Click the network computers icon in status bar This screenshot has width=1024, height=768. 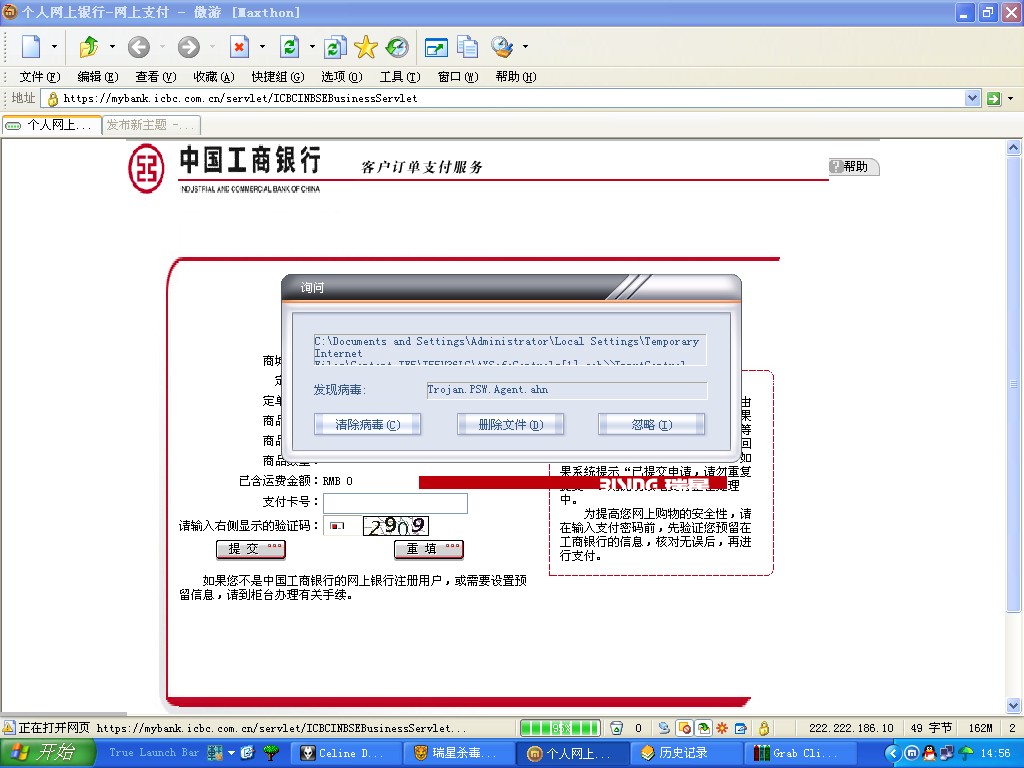click(664, 728)
